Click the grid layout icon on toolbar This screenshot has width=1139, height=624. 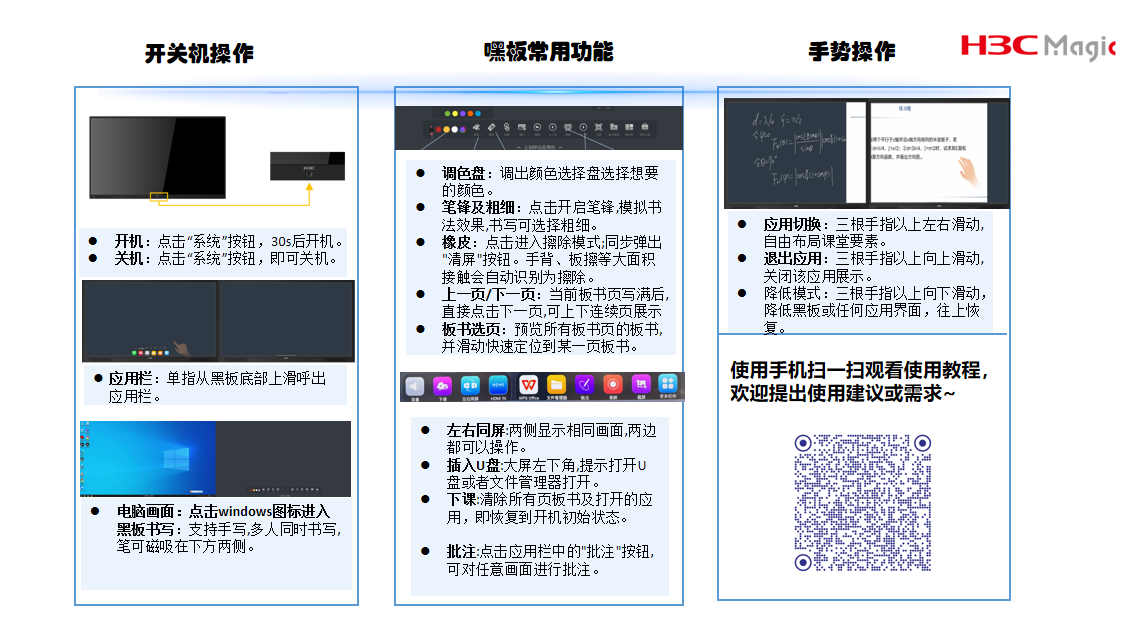pyautogui.click(x=629, y=126)
